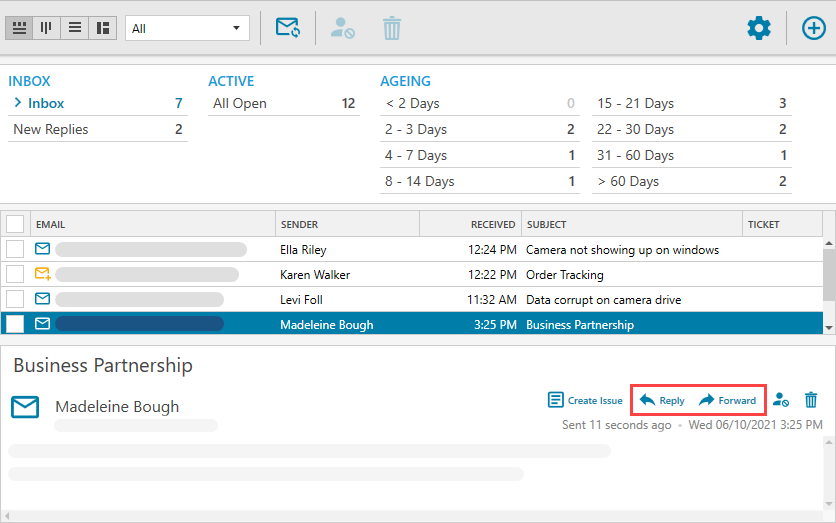
Task: Sort by the SENDER column header
Action: [347, 224]
